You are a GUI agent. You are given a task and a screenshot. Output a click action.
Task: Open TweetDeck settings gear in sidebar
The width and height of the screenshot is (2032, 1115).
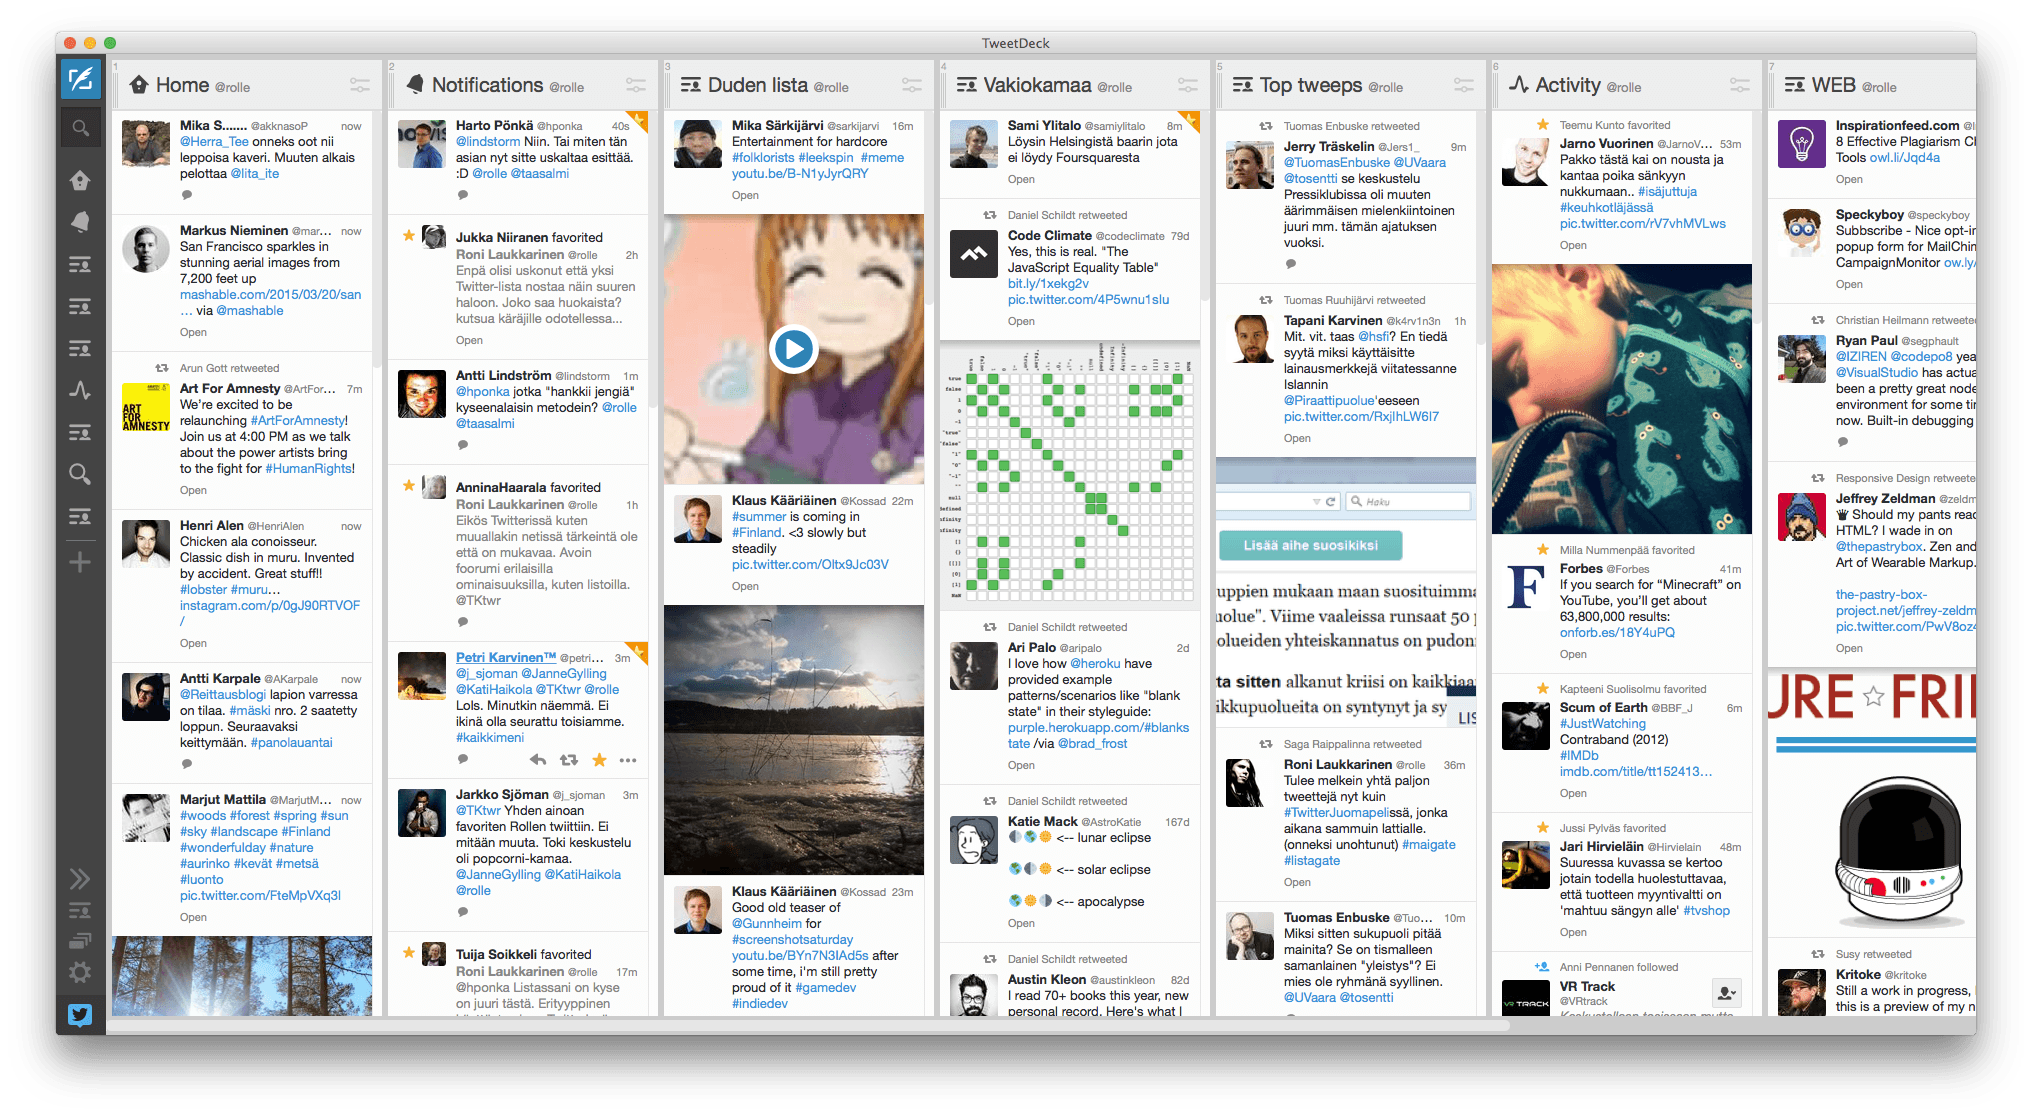tap(80, 972)
